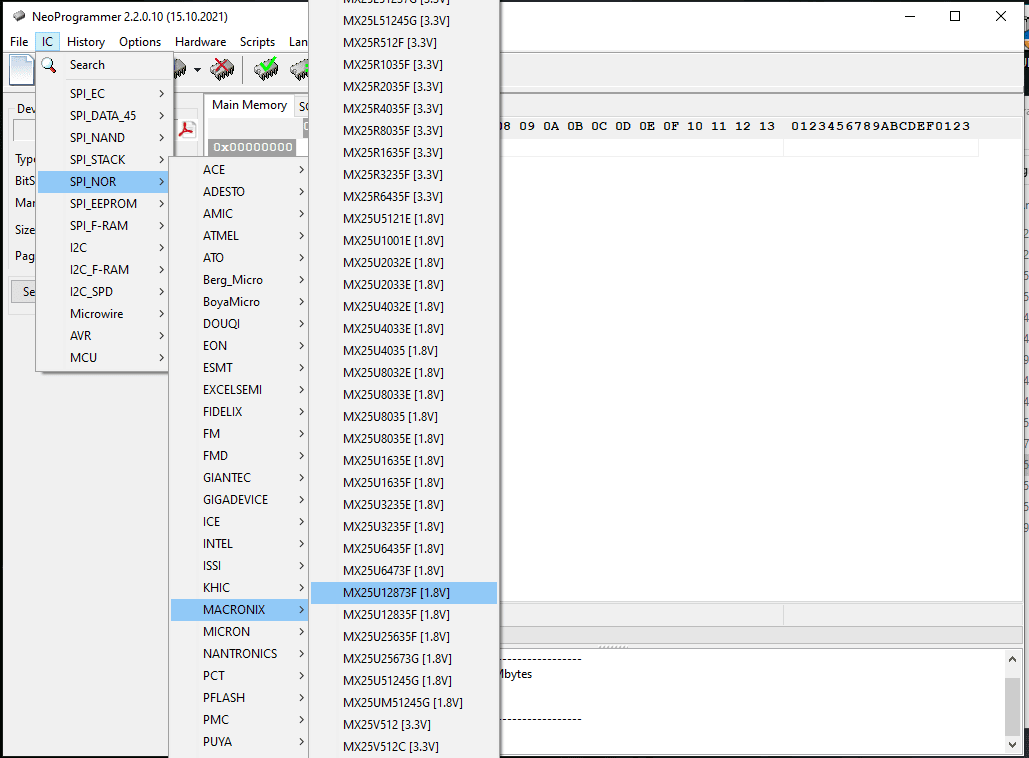
Task: Click the verify chip icon with green check
Action: coord(266,69)
